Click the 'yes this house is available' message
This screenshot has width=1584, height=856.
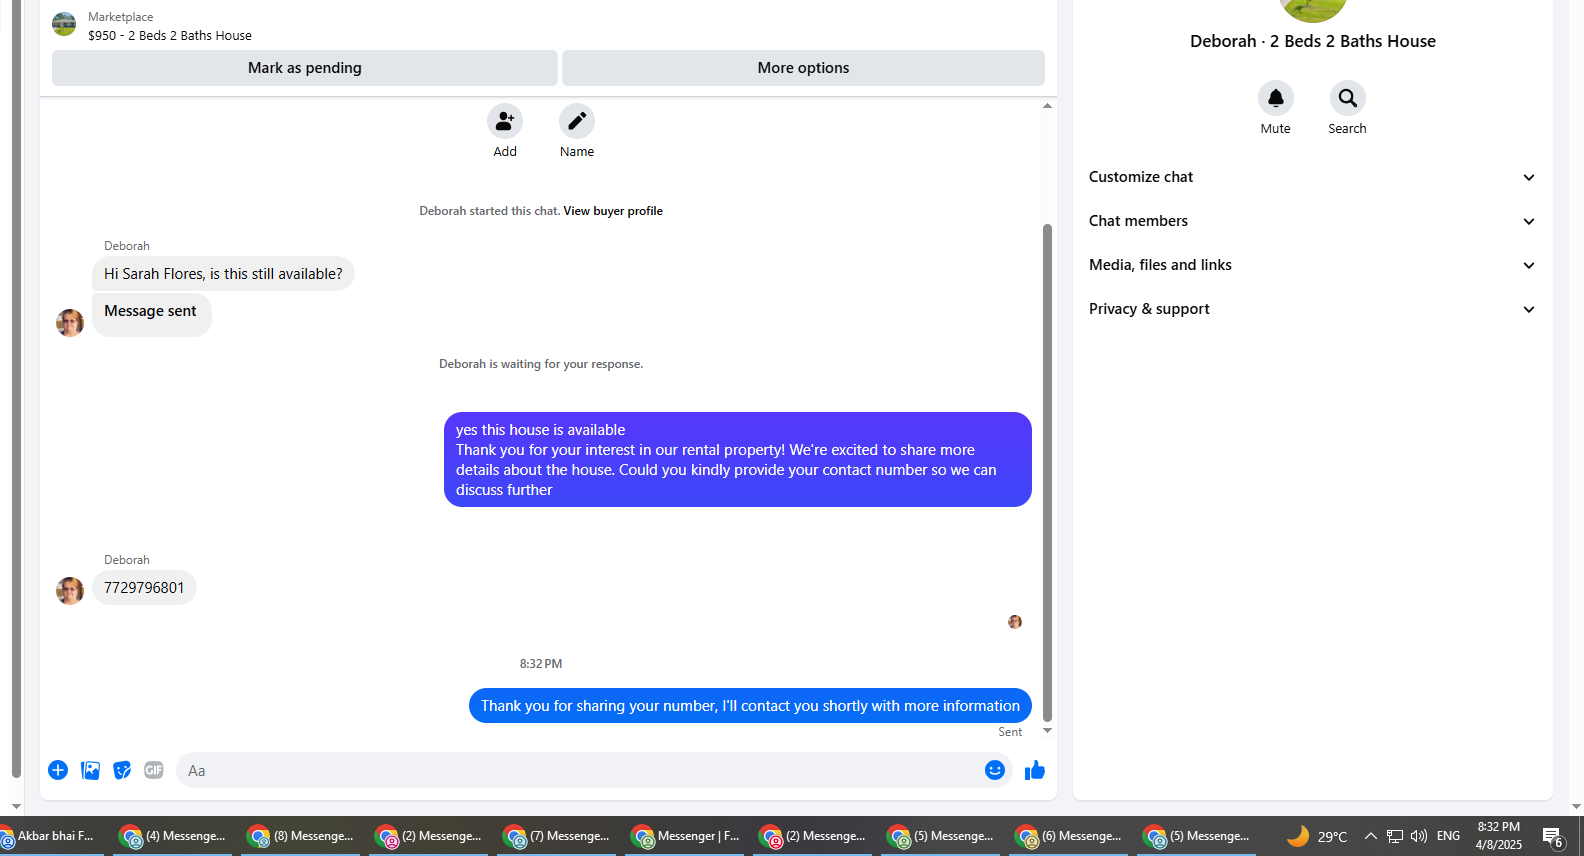click(x=738, y=460)
